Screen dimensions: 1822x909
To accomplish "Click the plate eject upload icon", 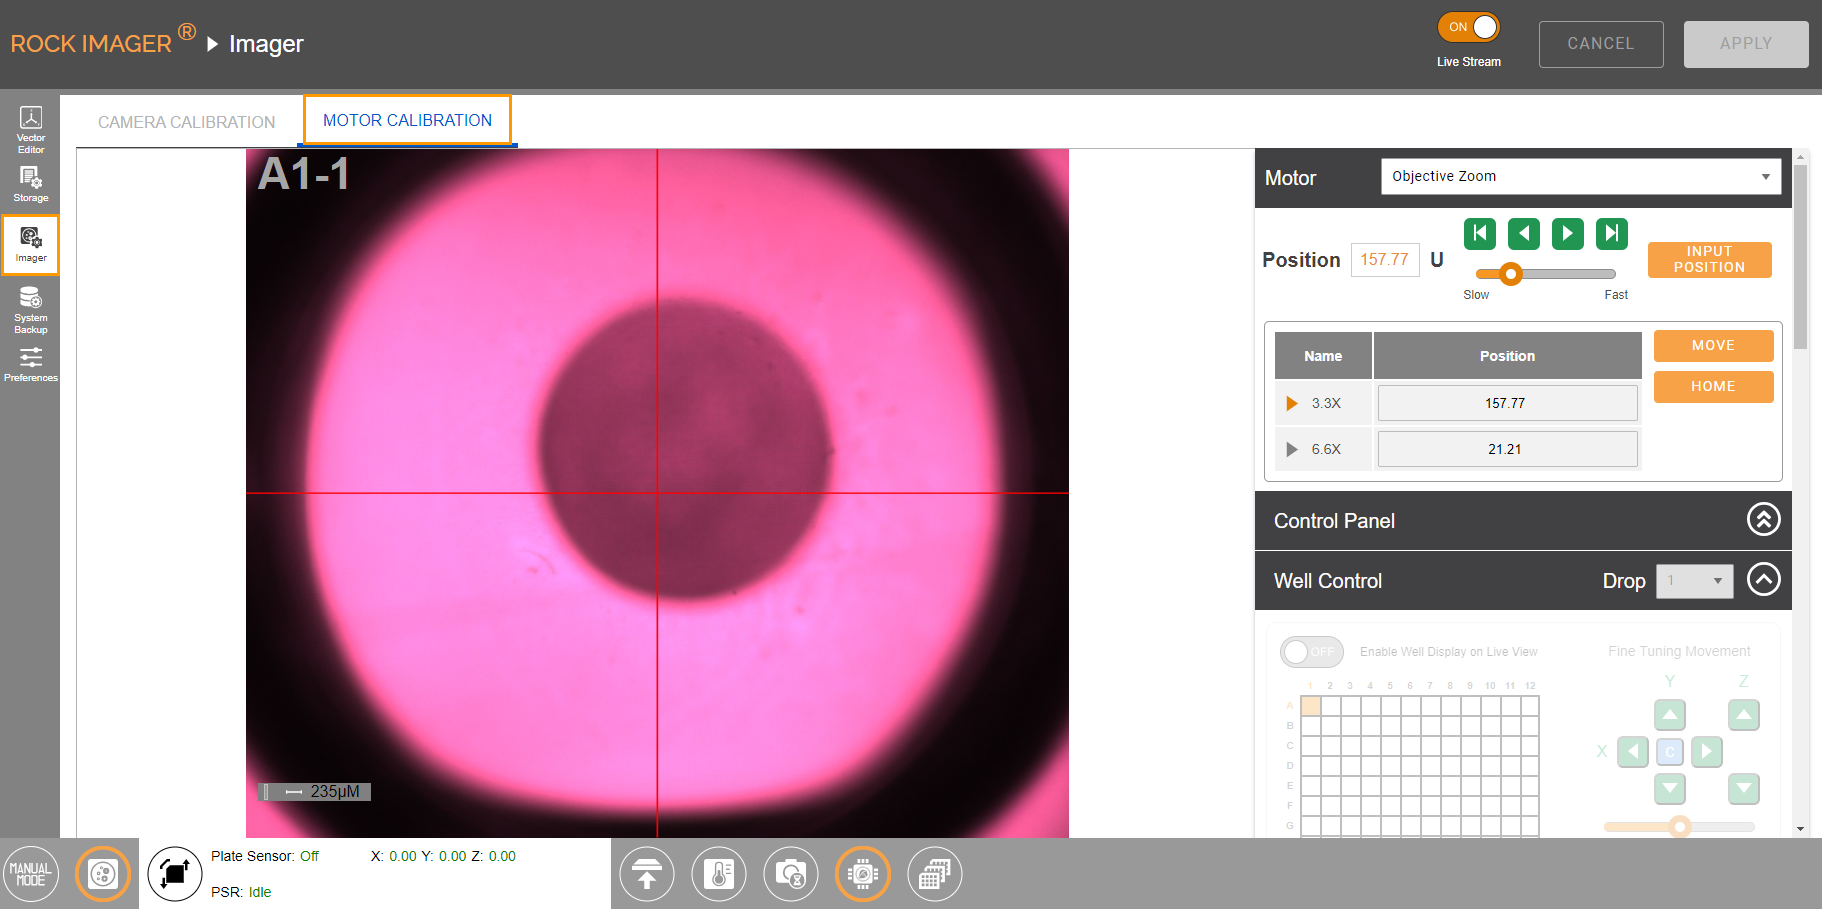I will (647, 874).
